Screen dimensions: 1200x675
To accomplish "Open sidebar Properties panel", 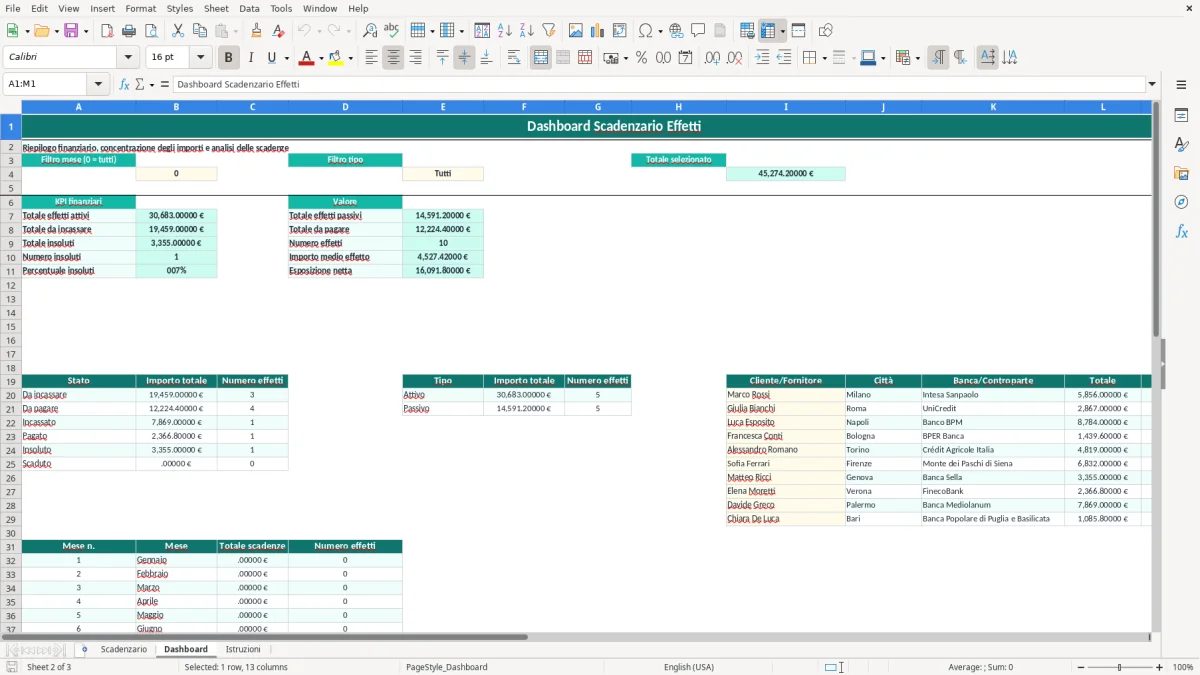I will (x=1181, y=116).
